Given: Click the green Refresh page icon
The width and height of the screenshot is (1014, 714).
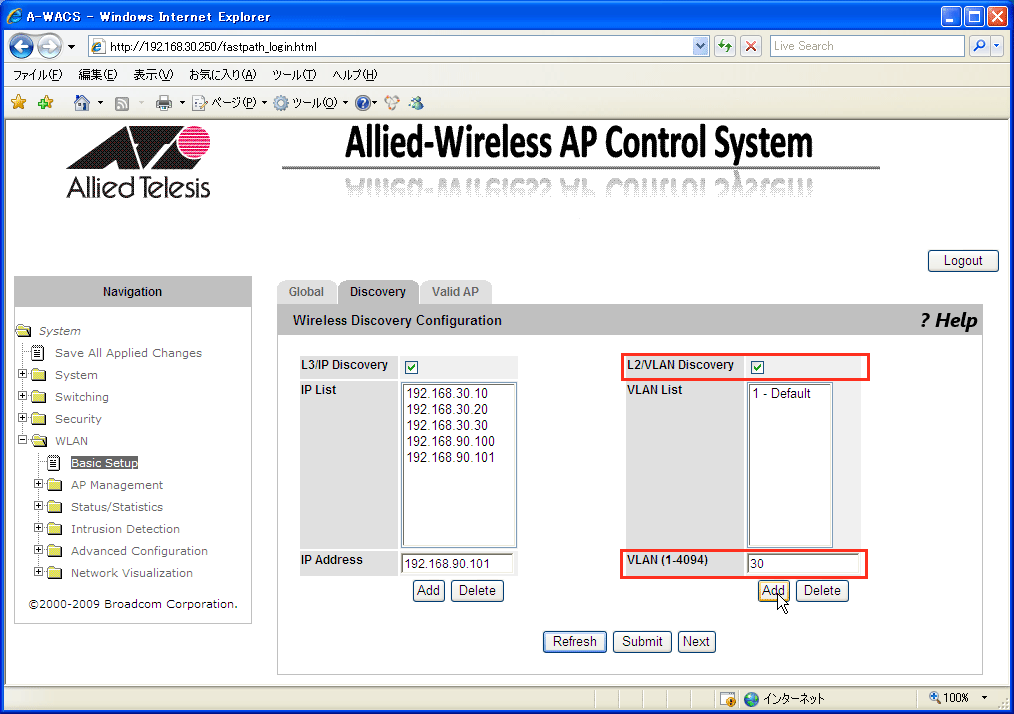Looking at the screenshot, I should point(725,47).
